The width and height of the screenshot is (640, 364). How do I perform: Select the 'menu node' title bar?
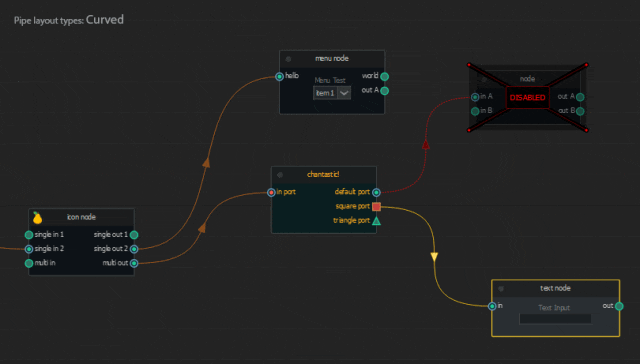coord(332,59)
